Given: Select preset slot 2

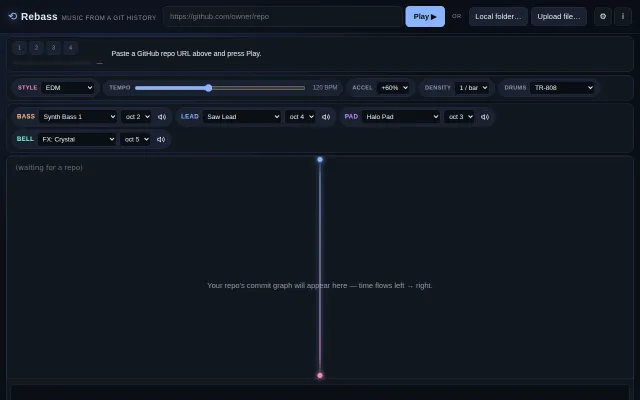Looking at the screenshot, I should coord(36,48).
